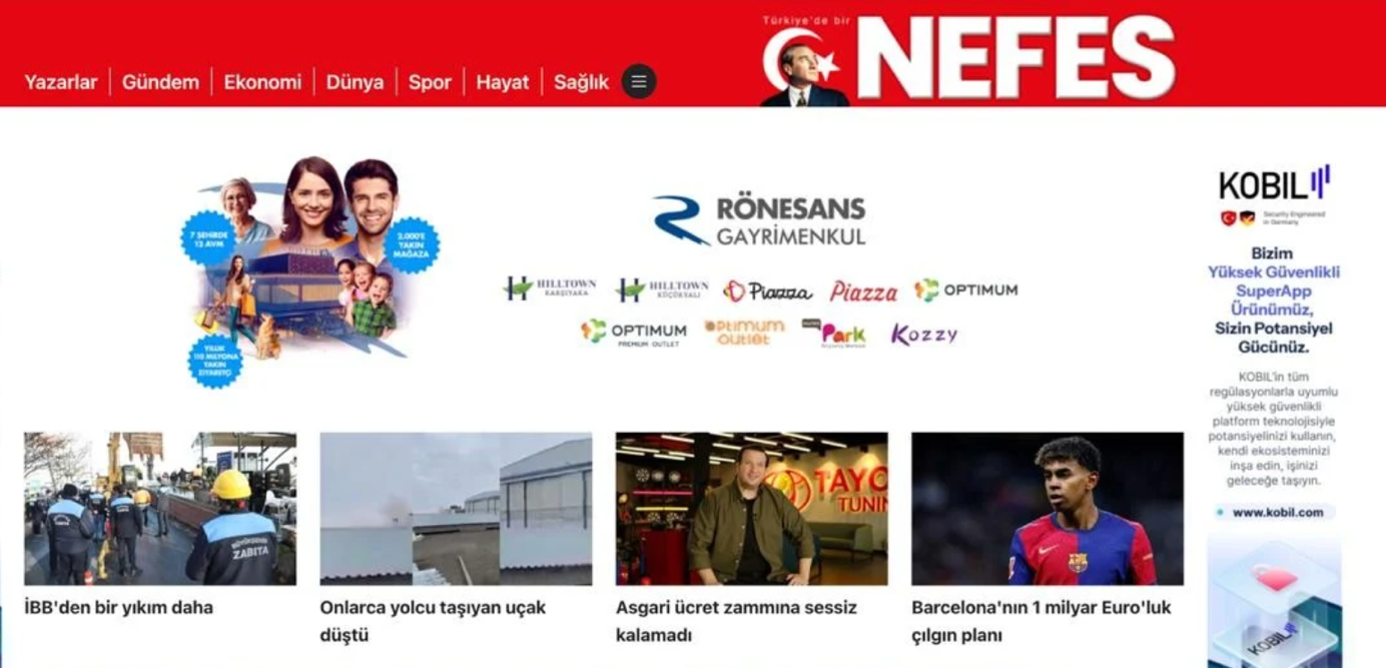This screenshot has height=672, width=1390.
Task: Go to the Gündem section
Action: pos(161,83)
